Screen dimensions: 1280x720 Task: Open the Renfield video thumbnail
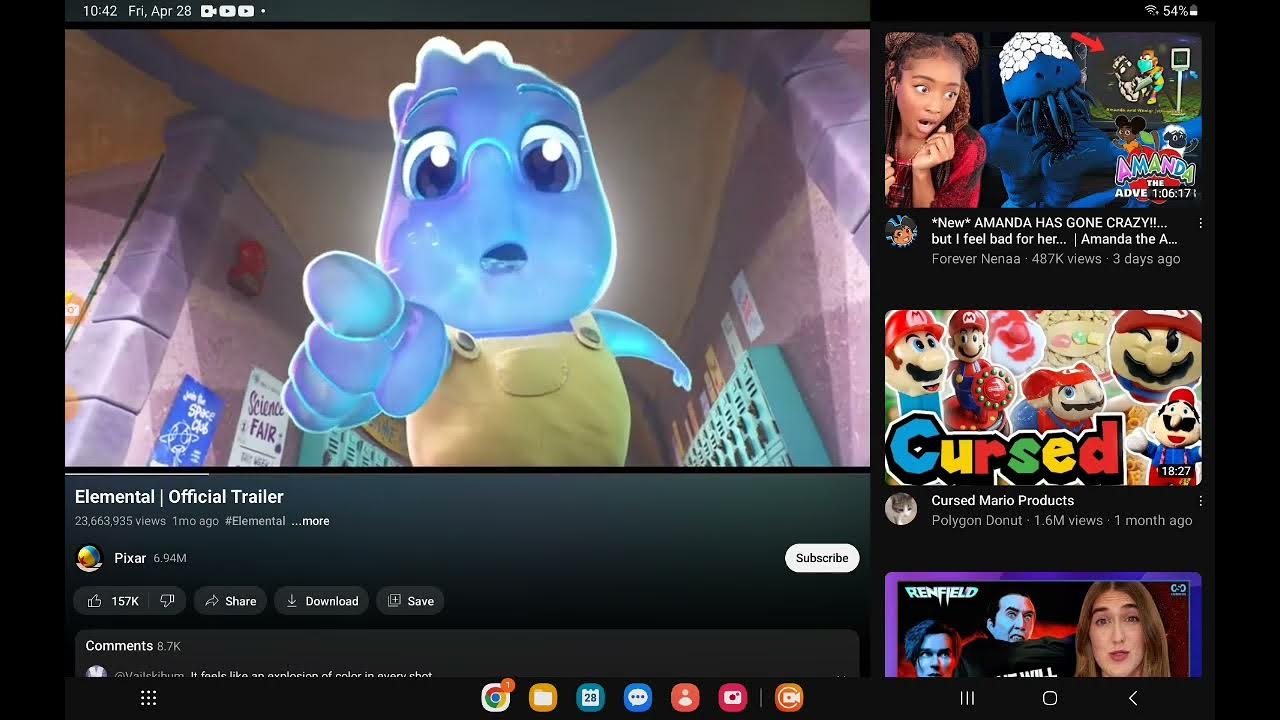click(1043, 625)
